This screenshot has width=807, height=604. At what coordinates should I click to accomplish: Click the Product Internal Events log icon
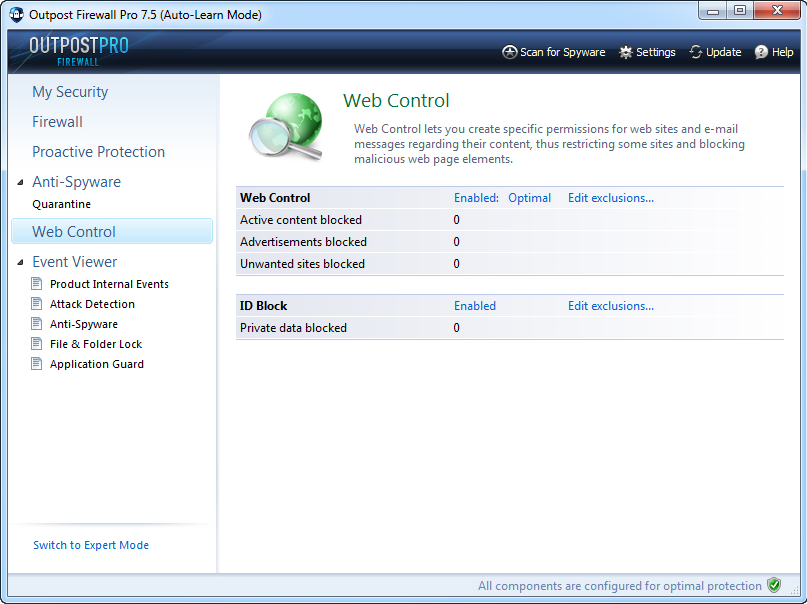pyautogui.click(x=37, y=284)
